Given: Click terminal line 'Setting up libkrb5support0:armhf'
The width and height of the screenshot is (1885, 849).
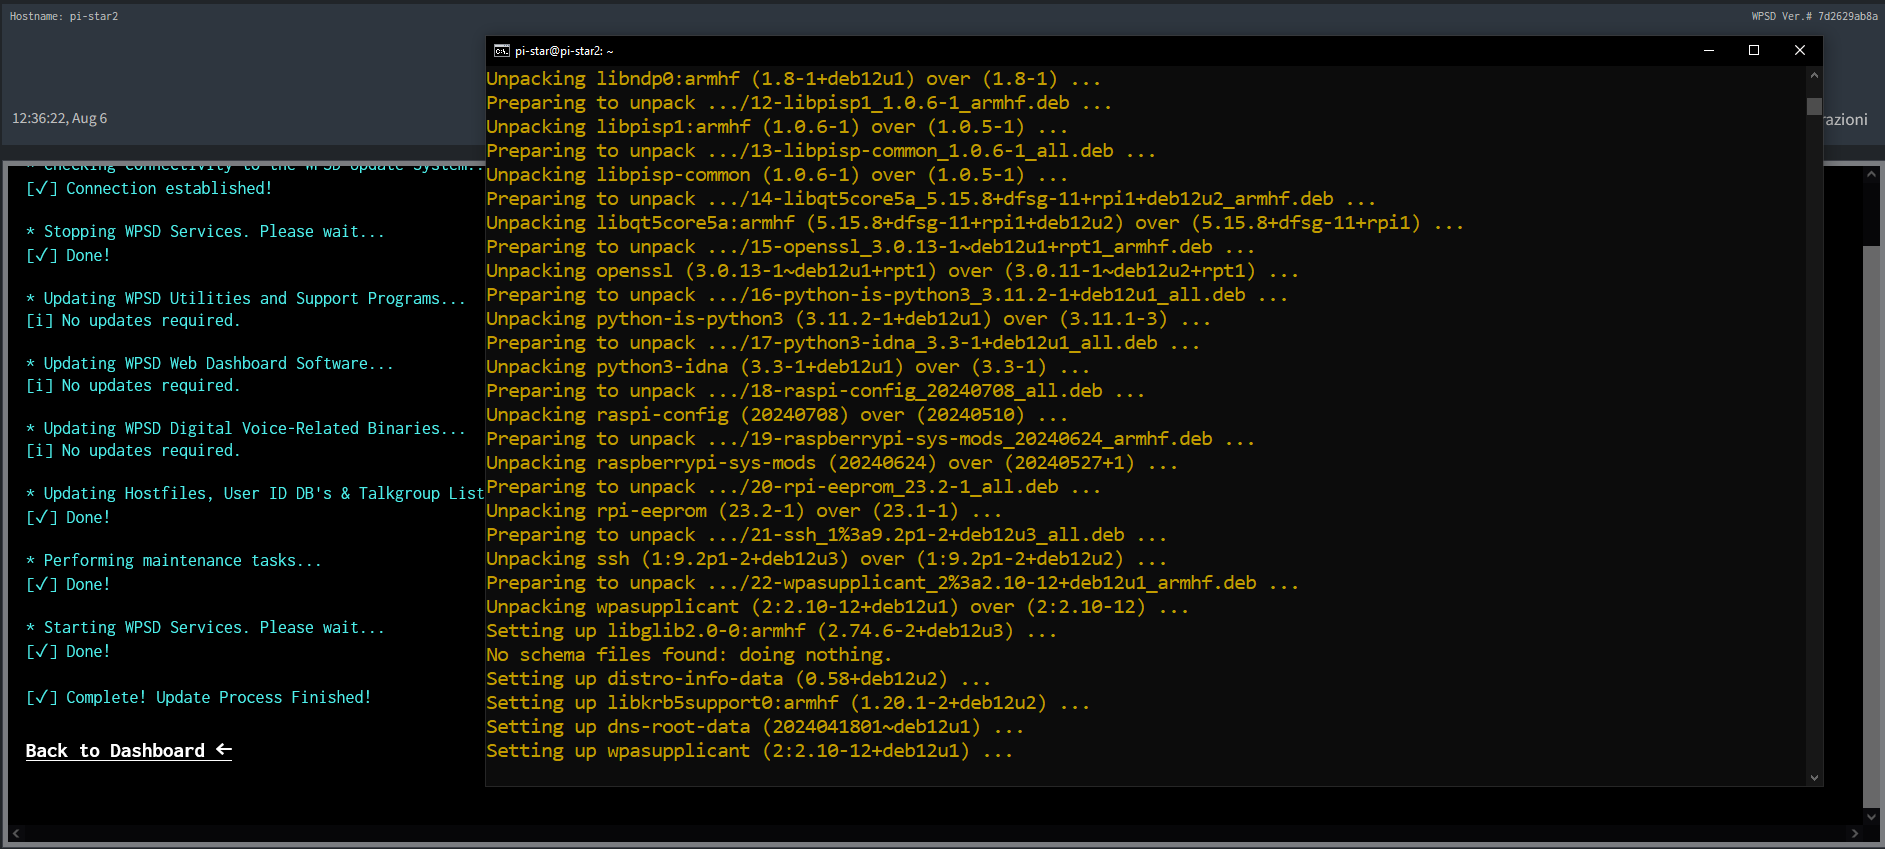Looking at the screenshot, I should pos(788,703).
